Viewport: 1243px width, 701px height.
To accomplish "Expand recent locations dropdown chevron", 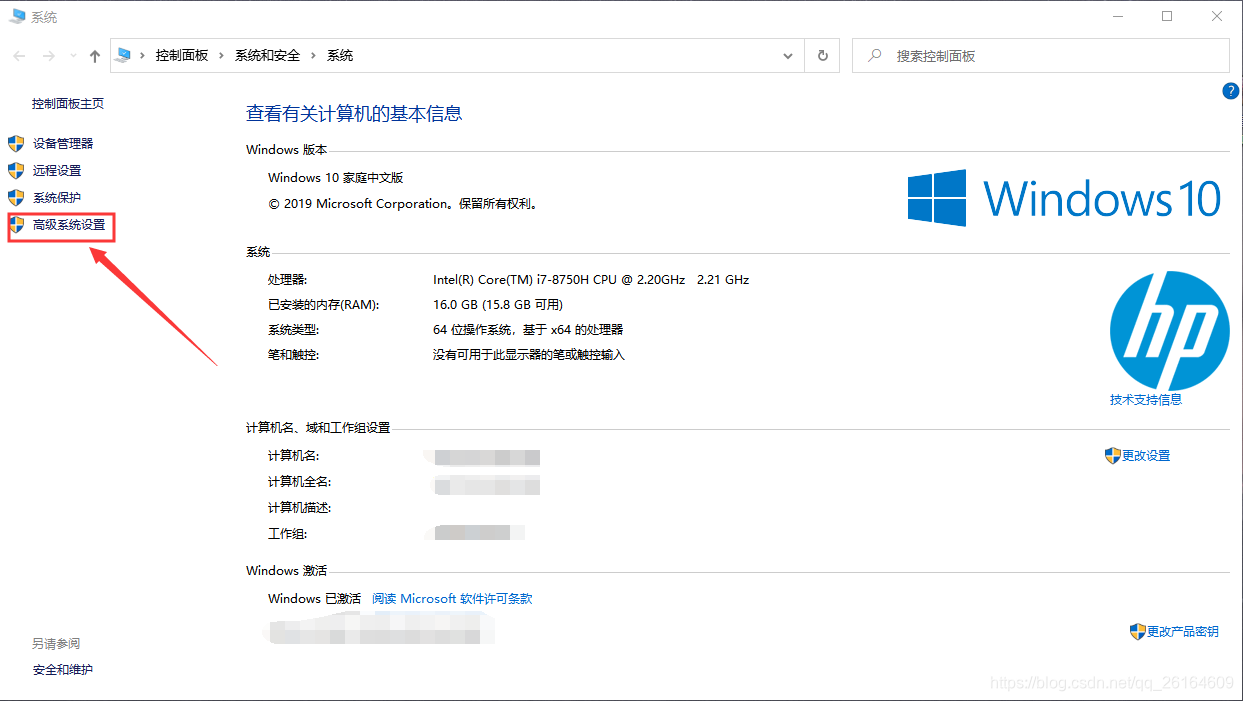I will (72, 57).
